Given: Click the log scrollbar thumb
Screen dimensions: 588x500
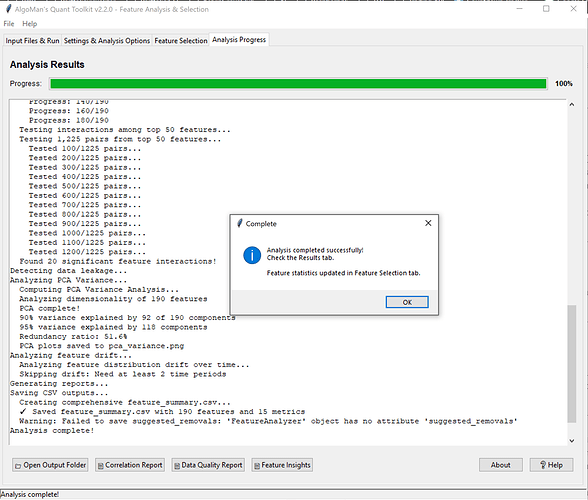Looking at the screenshot, I should click(572, 364).
